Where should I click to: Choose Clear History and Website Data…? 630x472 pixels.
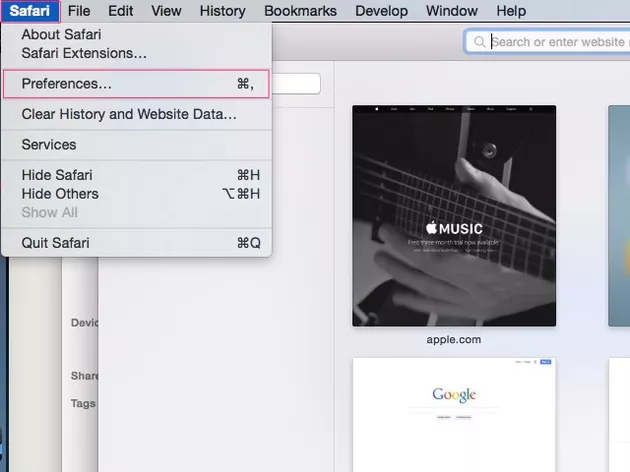(137, 114)
